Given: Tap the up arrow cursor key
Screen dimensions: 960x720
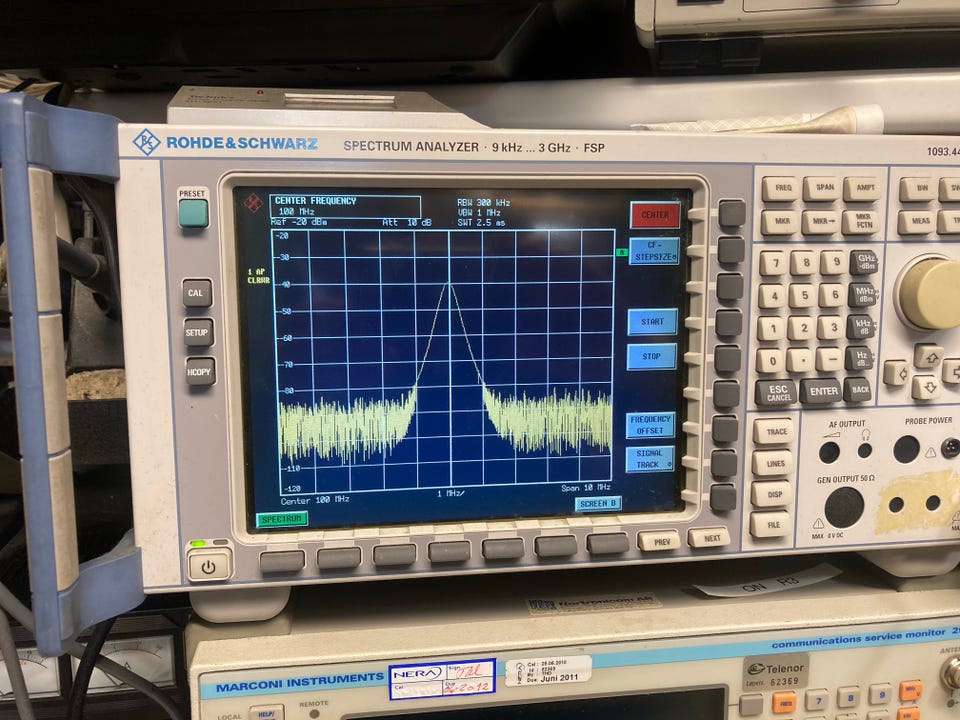Looking at the screenshot, I should click(x=928, y=356).
